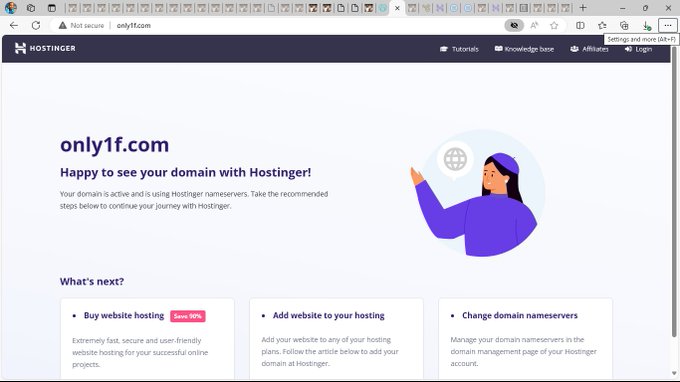The width and height of the screenshot is (680, 382).
Task: Open Buy website hosting
Action: tap(124, 316)
